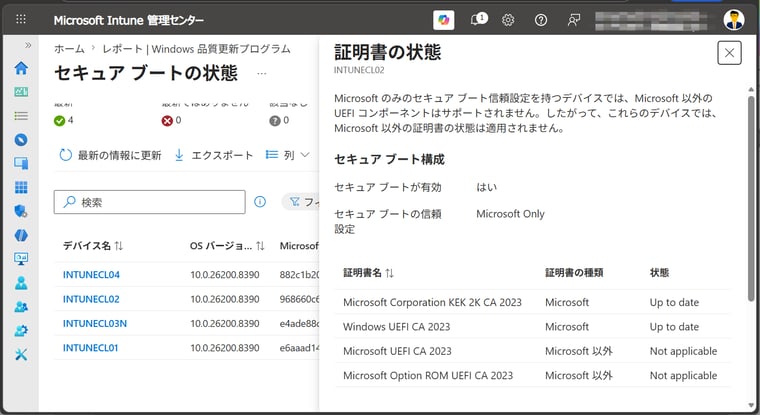
Task: Open the app launcher grid icon
Action: click(21, 19)
